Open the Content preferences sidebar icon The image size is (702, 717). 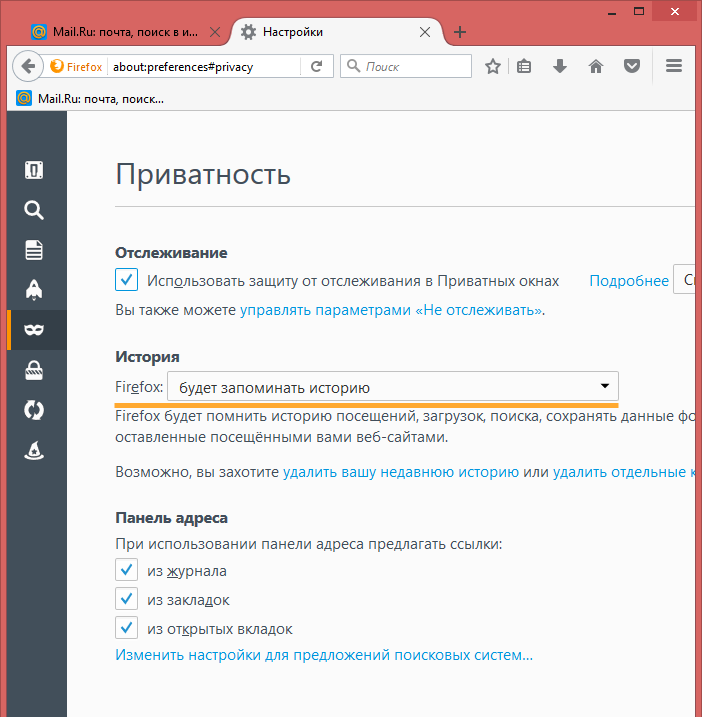coord(34,250)
